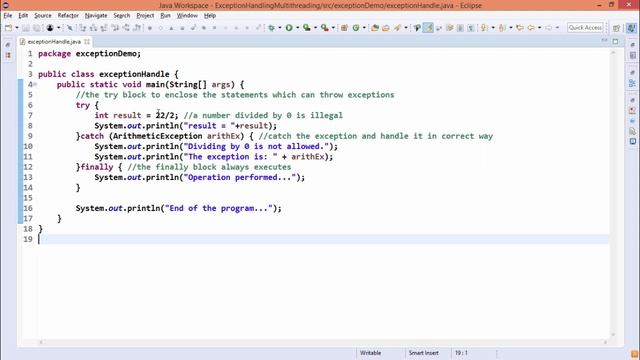Click the text 'int result' on line 7

coord(118,116)
